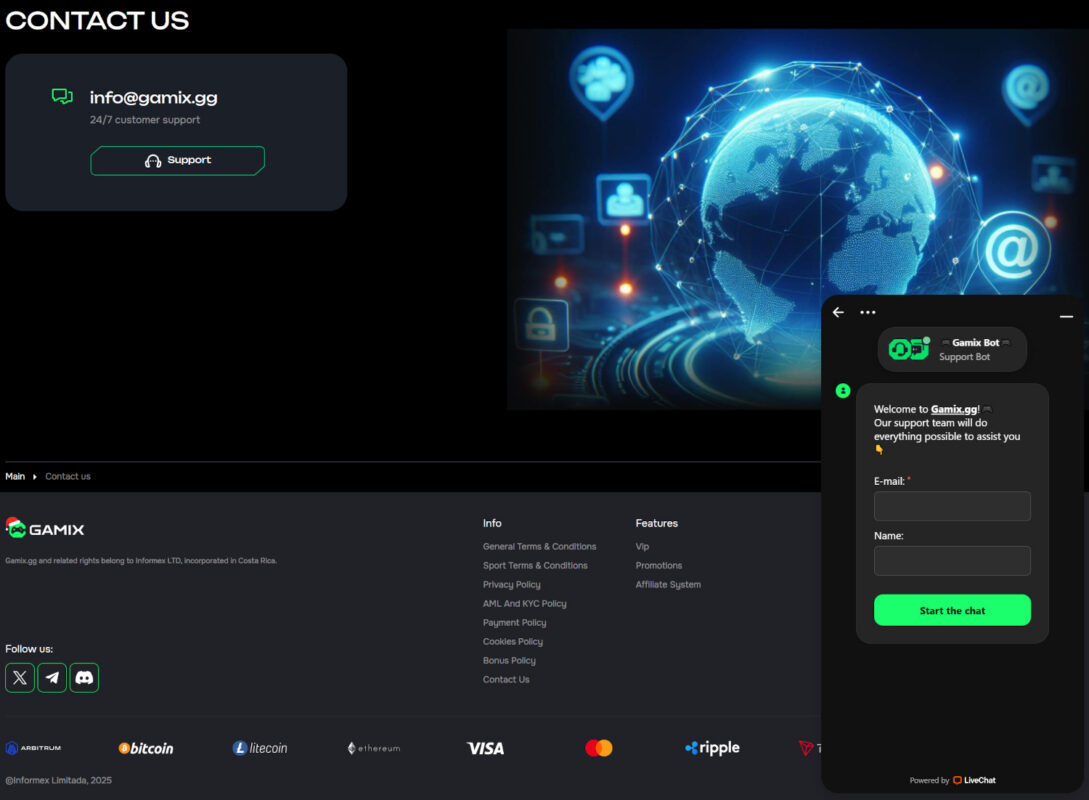Open the Privacy Policy footer link
The width and height of the screenshot is (1089, 800).
pos(511,585)
